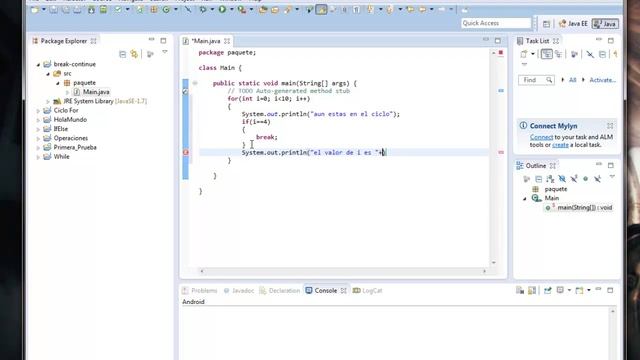Switch to the Javadoc tab
Screen dimensions: 640x360
(239, 291)
